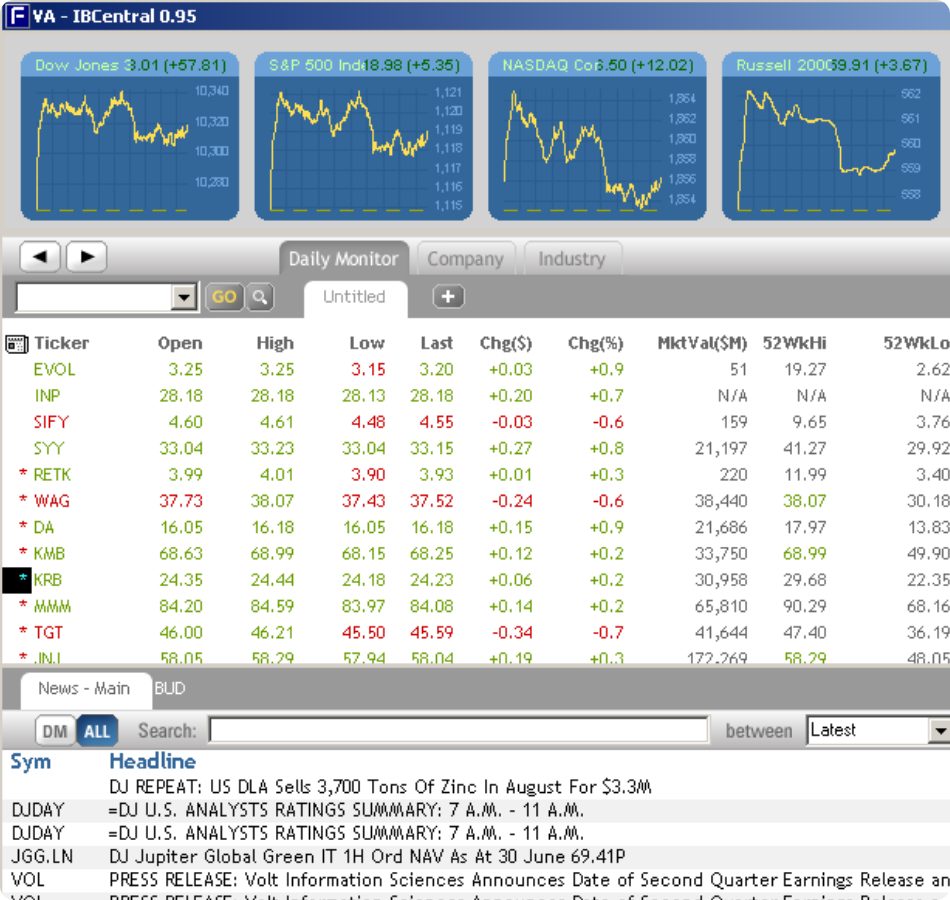This screenshot has width=950, height=900.
Task: Click the forward arrow navigation button
Action: 87,257
